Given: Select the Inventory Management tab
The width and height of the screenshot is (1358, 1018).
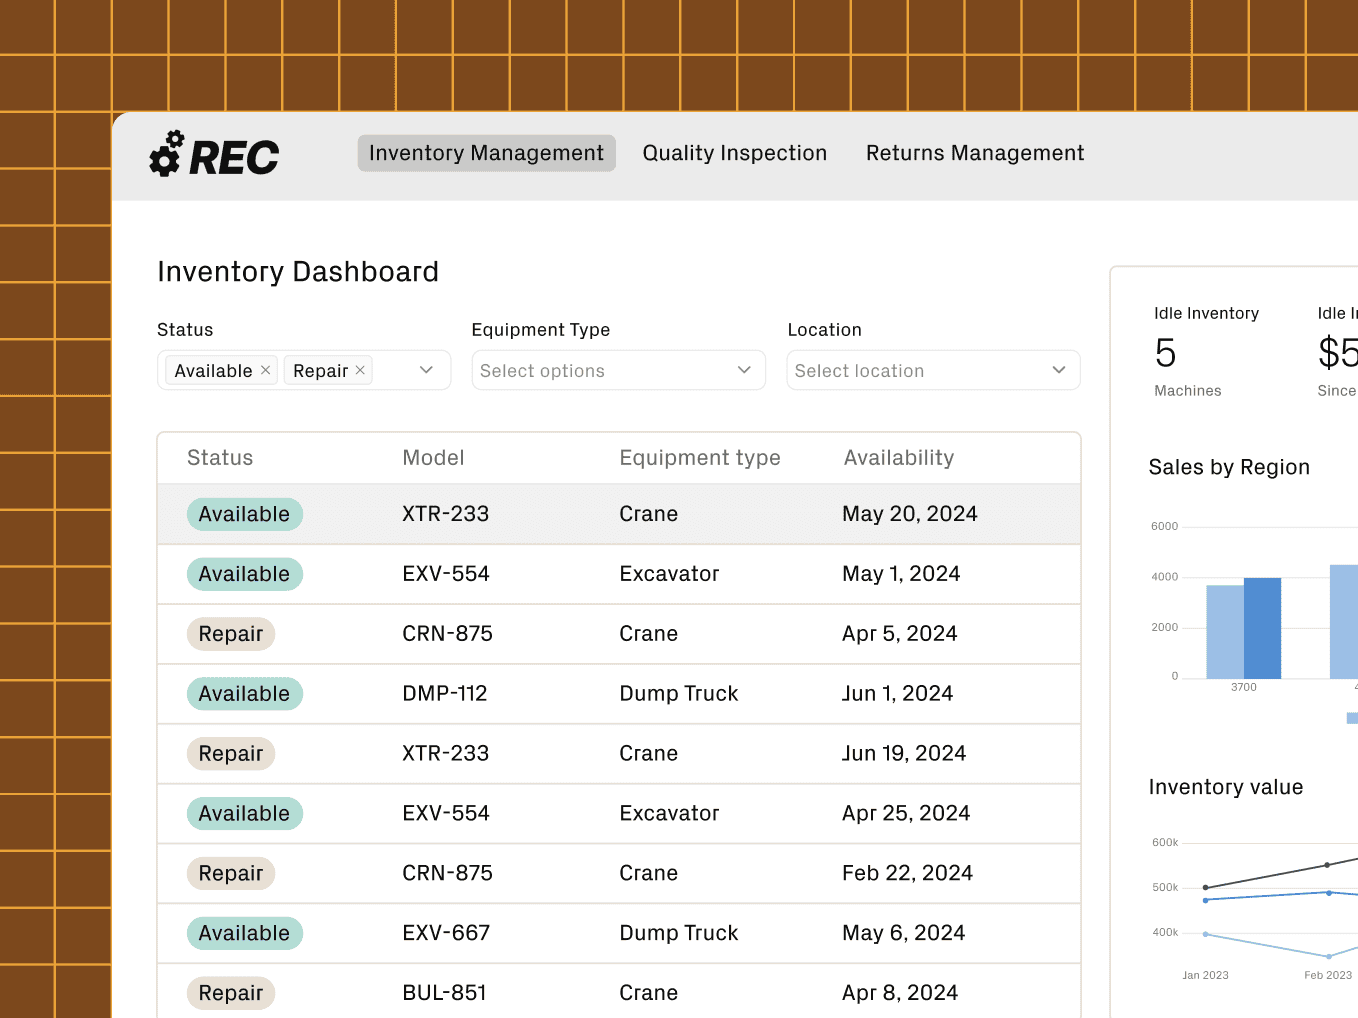Looking at the screenshot, I should click(486, 153).
